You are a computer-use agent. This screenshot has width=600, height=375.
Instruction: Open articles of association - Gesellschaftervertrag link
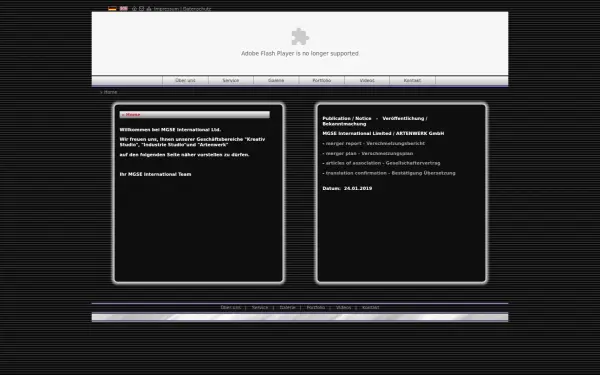pos(383,163)
